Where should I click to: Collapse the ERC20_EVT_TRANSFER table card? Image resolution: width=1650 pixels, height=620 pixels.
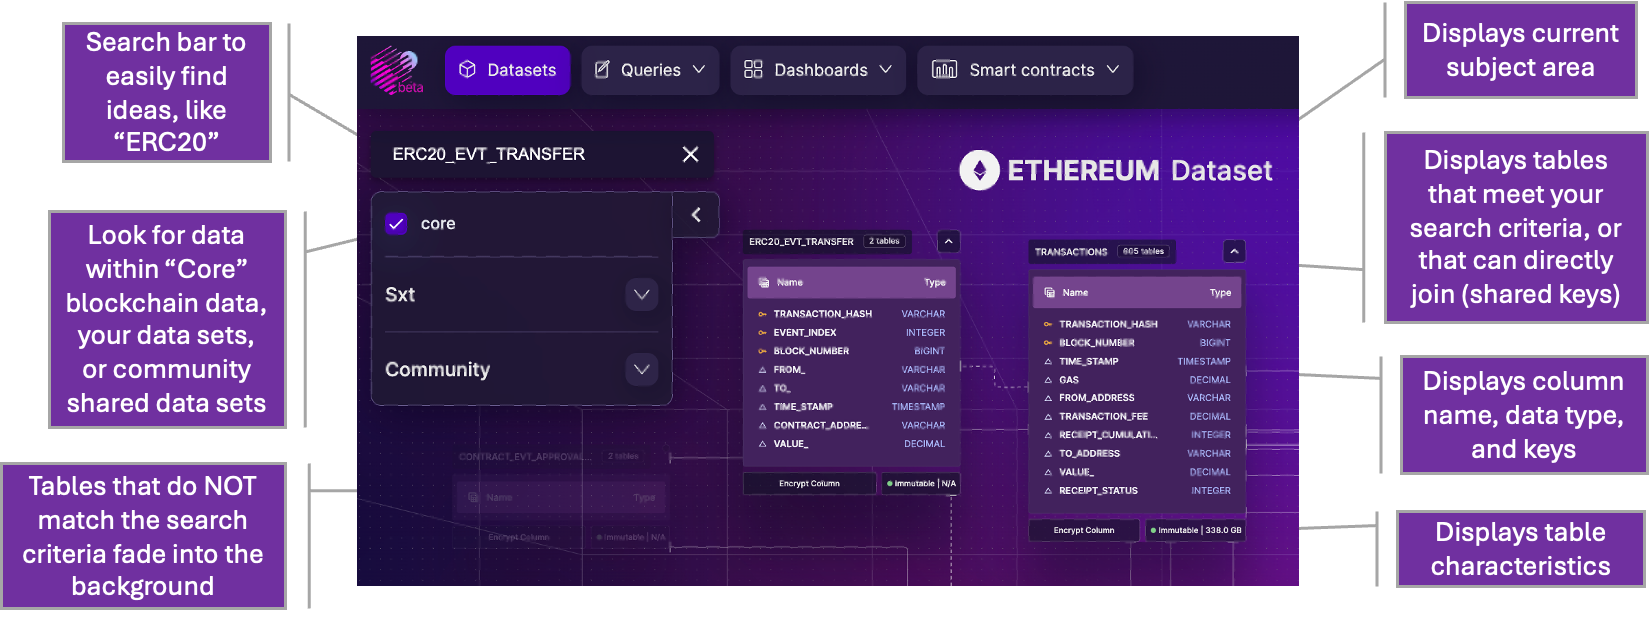point(948,241)
